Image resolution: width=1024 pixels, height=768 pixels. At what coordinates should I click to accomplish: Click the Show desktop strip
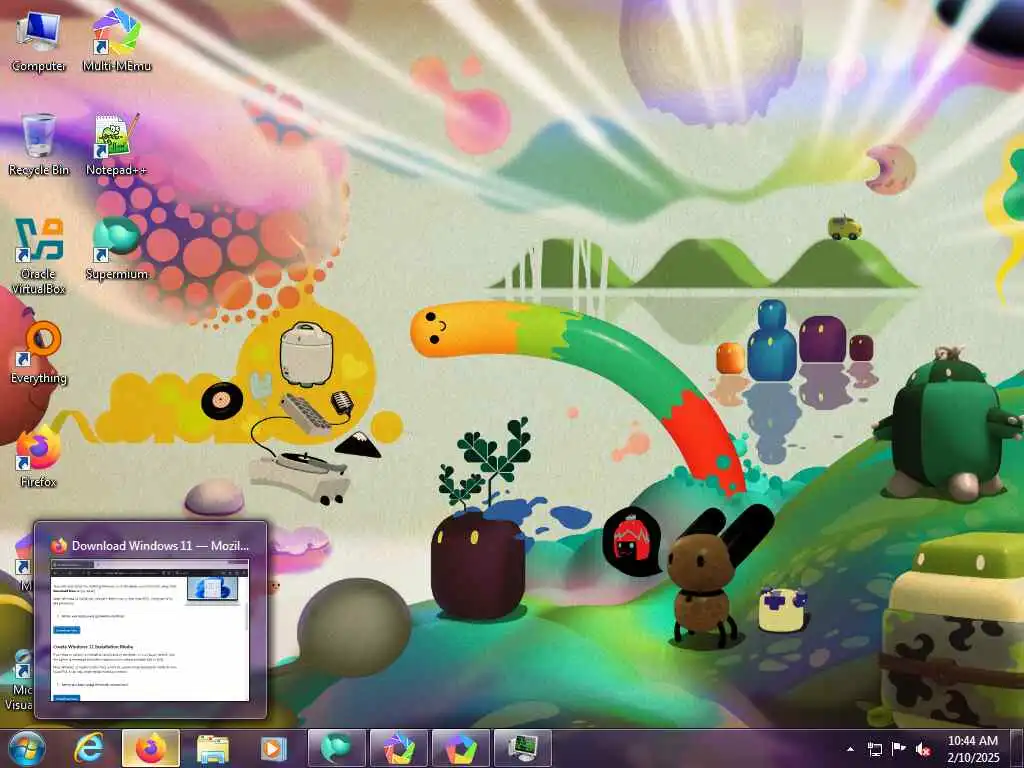pos(1017,748)
